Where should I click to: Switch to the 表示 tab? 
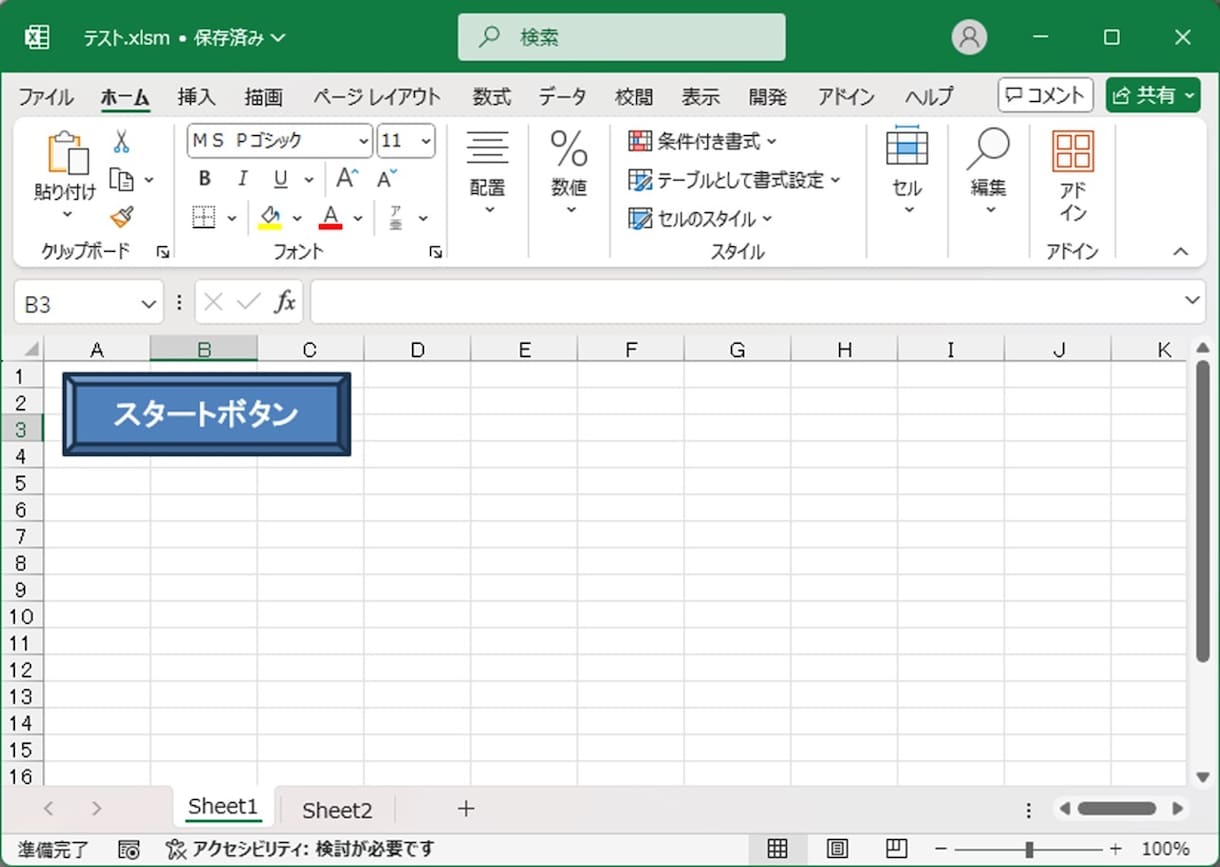coord(701,97)
